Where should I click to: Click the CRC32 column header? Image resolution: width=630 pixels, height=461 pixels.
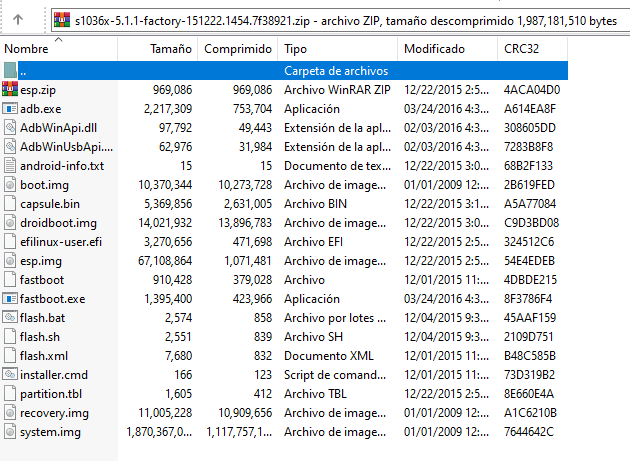(x=524, y=49)
